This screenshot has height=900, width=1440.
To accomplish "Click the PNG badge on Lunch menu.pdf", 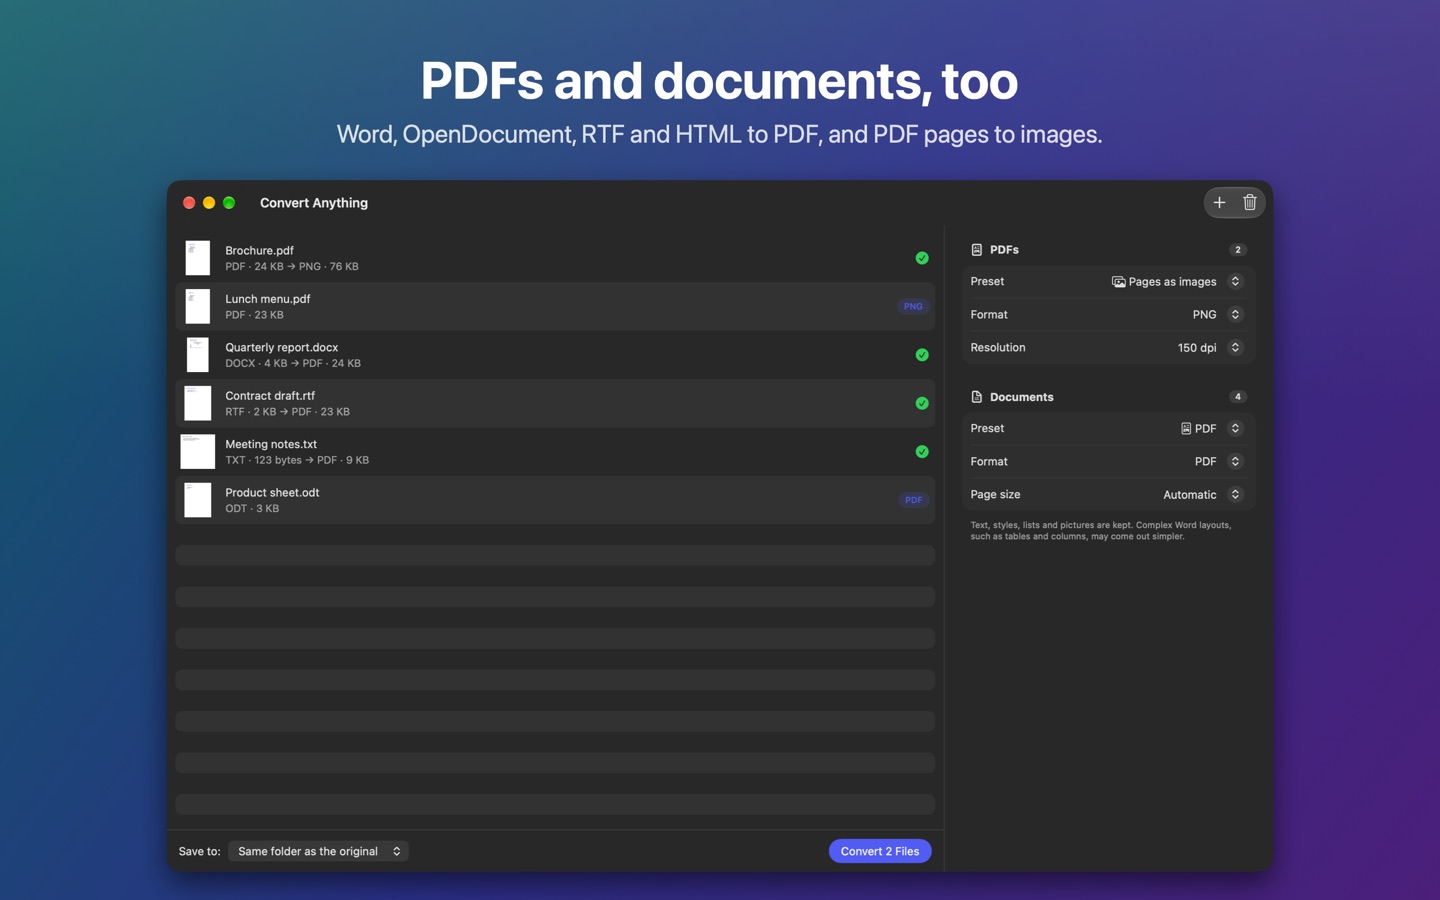I will pos(913,307).
